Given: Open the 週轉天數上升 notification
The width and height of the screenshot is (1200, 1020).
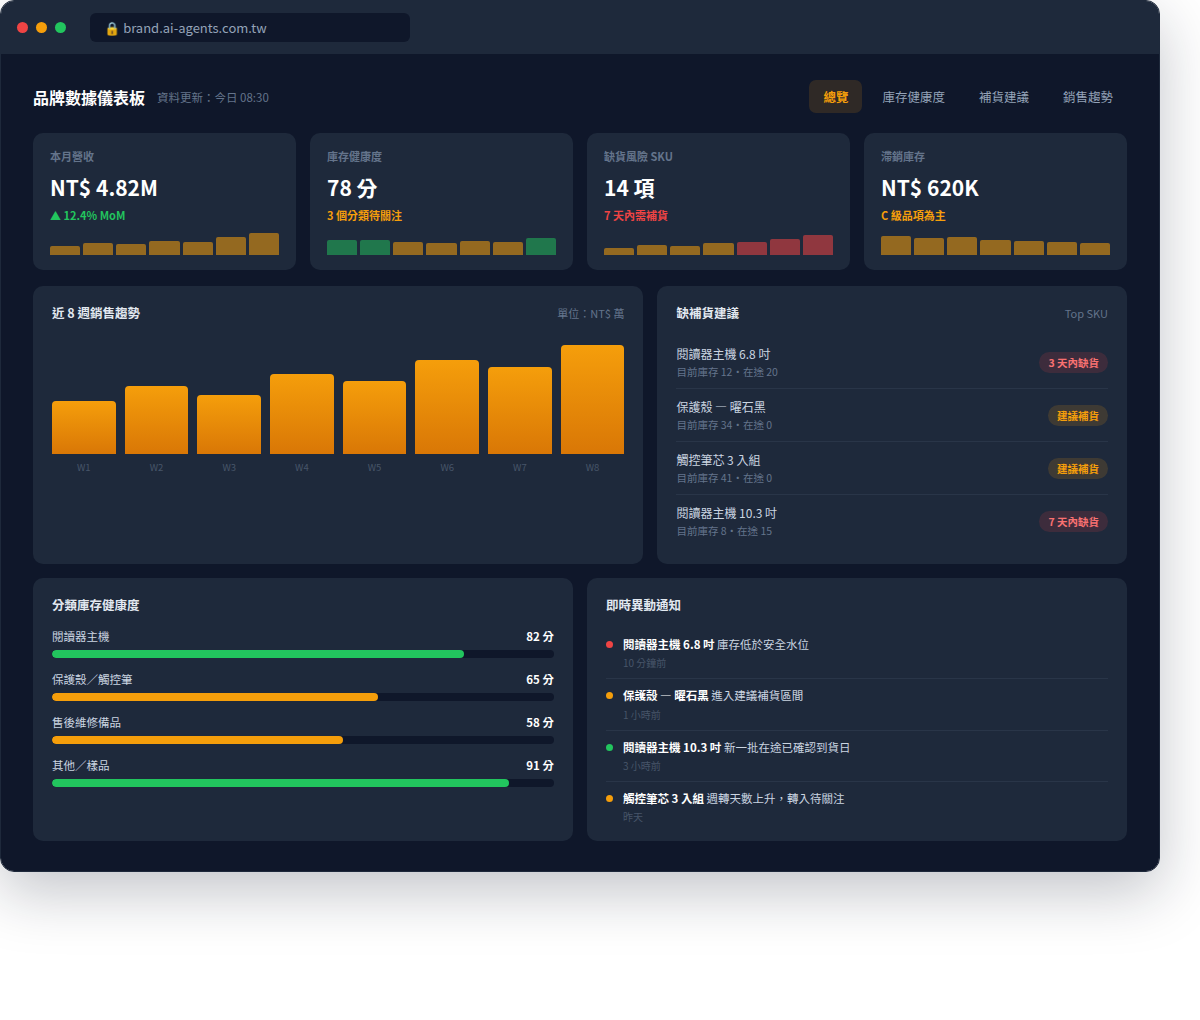Looking at the screenshot, I should coord(857,807).
